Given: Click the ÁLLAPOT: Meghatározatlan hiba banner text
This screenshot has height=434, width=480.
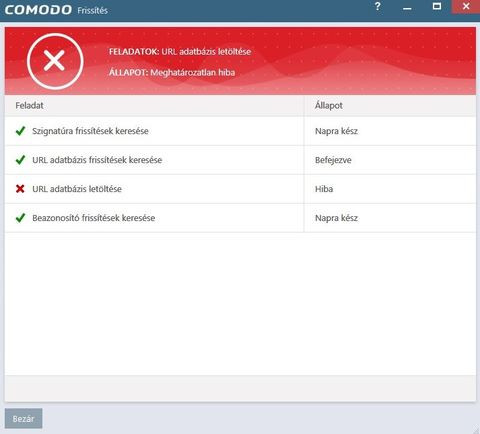Looking at the screenshot, I should tap(172, 72).
